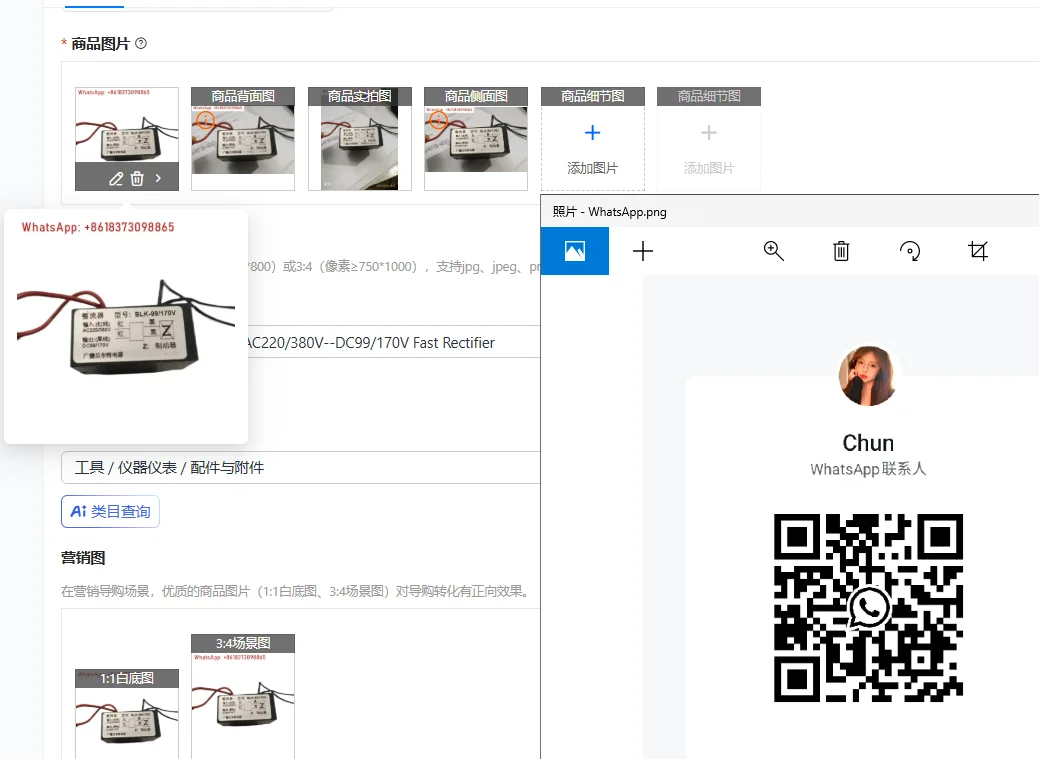Viewport: 1039px width, 759px height.
Task: Select the 商品侧面图 thumbnail
Action: [476, 139]
